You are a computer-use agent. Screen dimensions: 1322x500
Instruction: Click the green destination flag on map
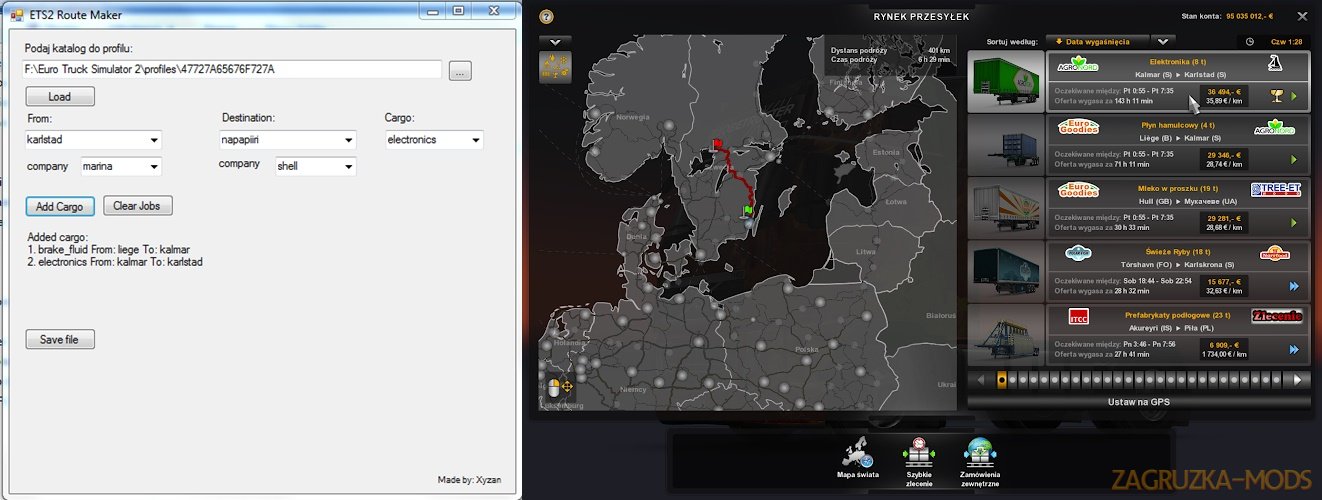pyautogui.click(x=748, y=209)
